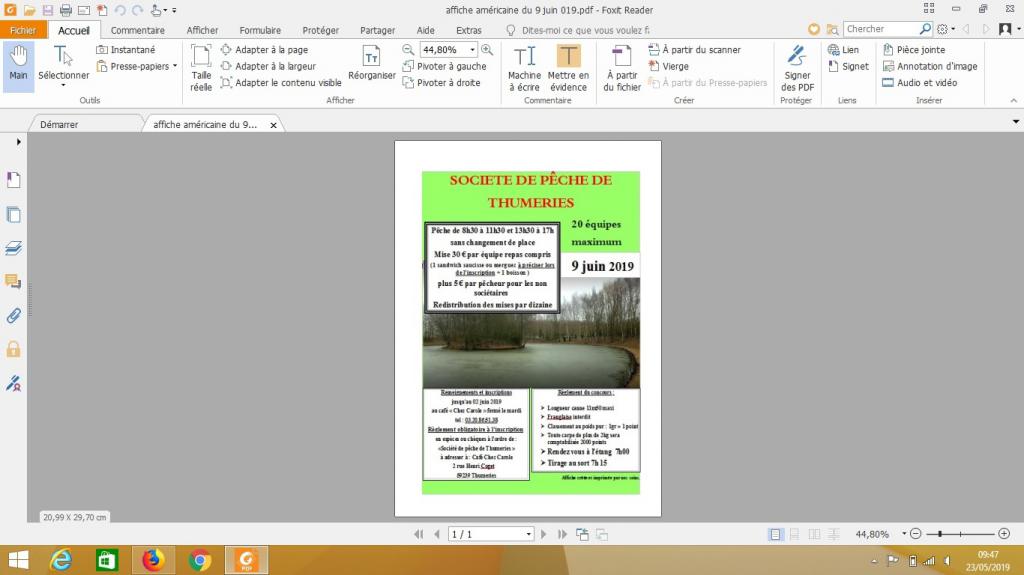Open the Presse-papiers clipboard menu
The image size is (1024, 575).
point(136,66)
